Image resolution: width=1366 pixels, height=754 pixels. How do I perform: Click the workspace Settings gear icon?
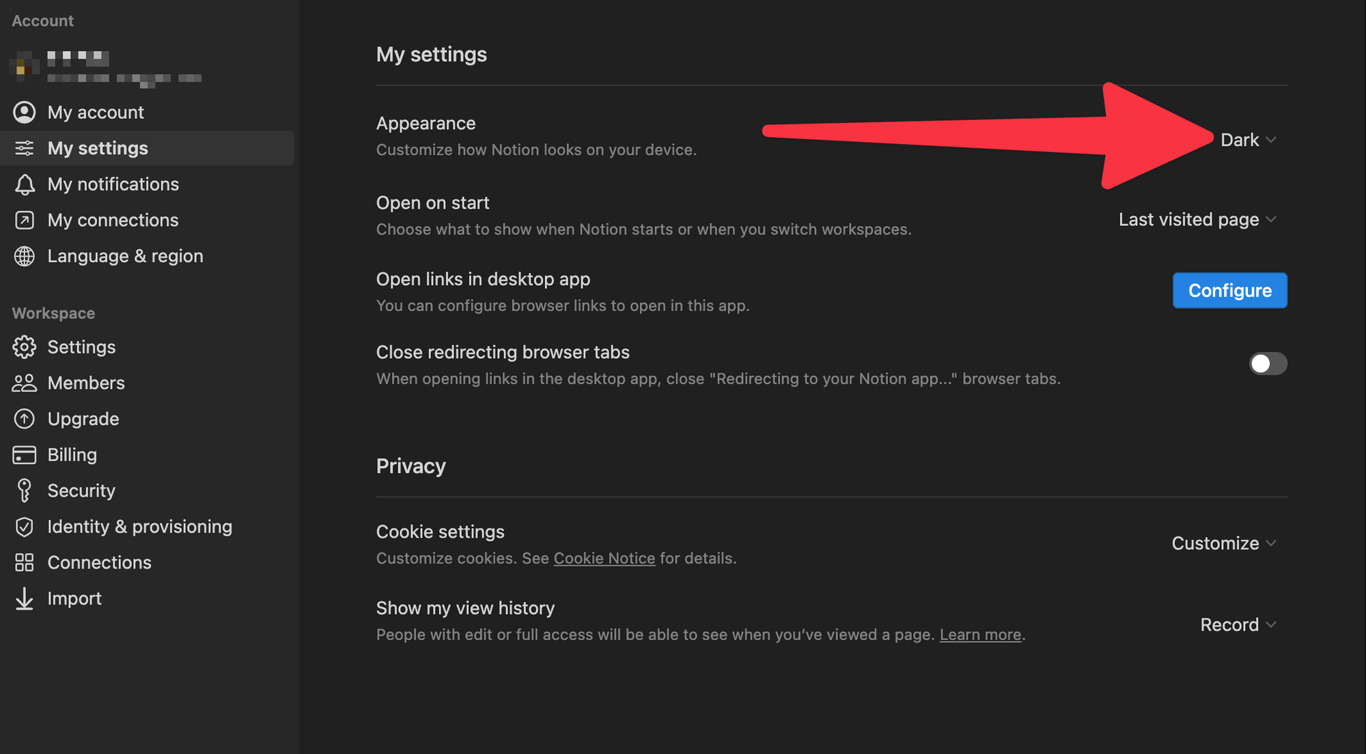(x=24, y=347)
